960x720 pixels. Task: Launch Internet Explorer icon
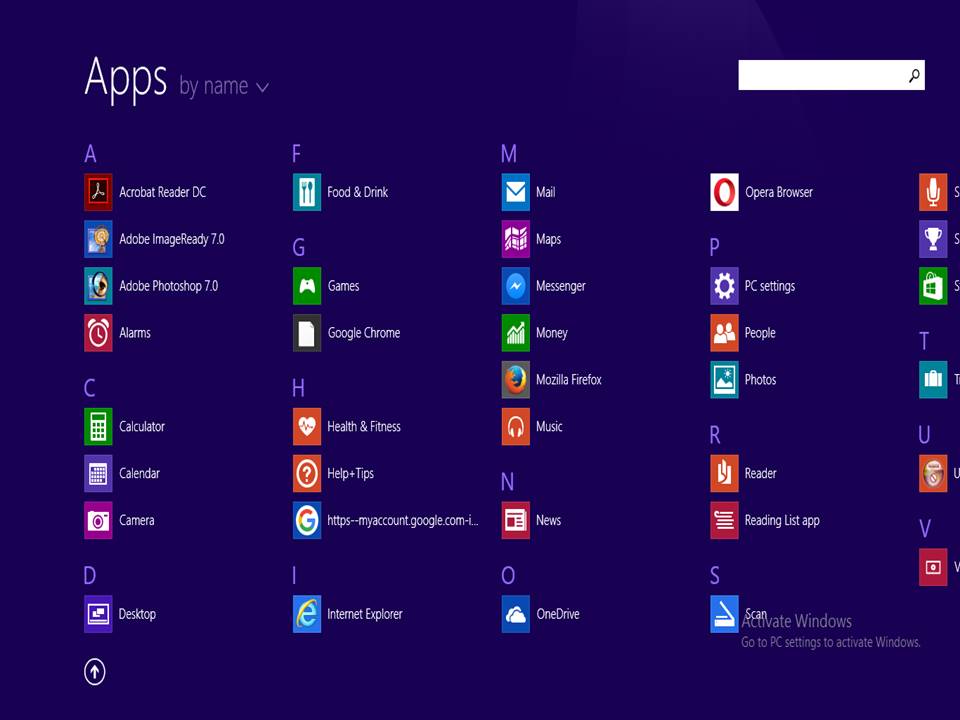point(307,614)
